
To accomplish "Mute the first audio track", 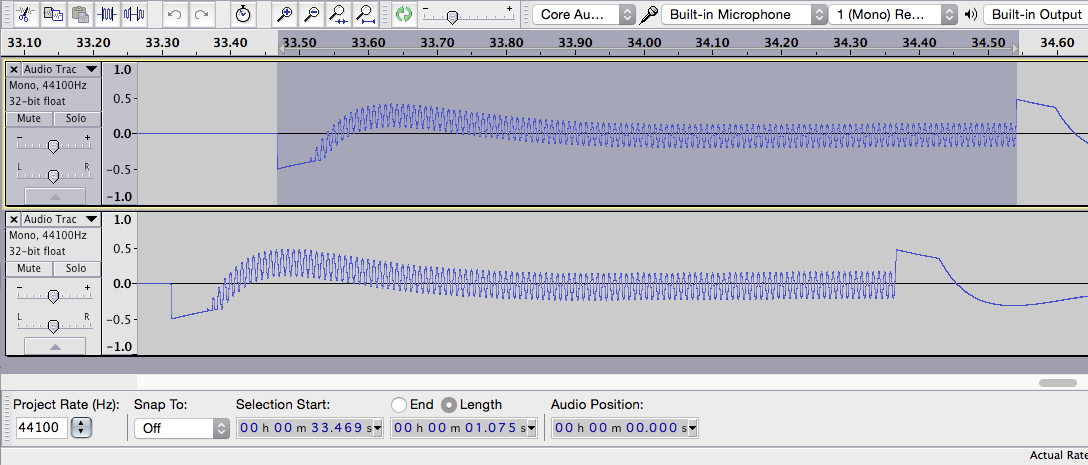I will pos(29,118).
